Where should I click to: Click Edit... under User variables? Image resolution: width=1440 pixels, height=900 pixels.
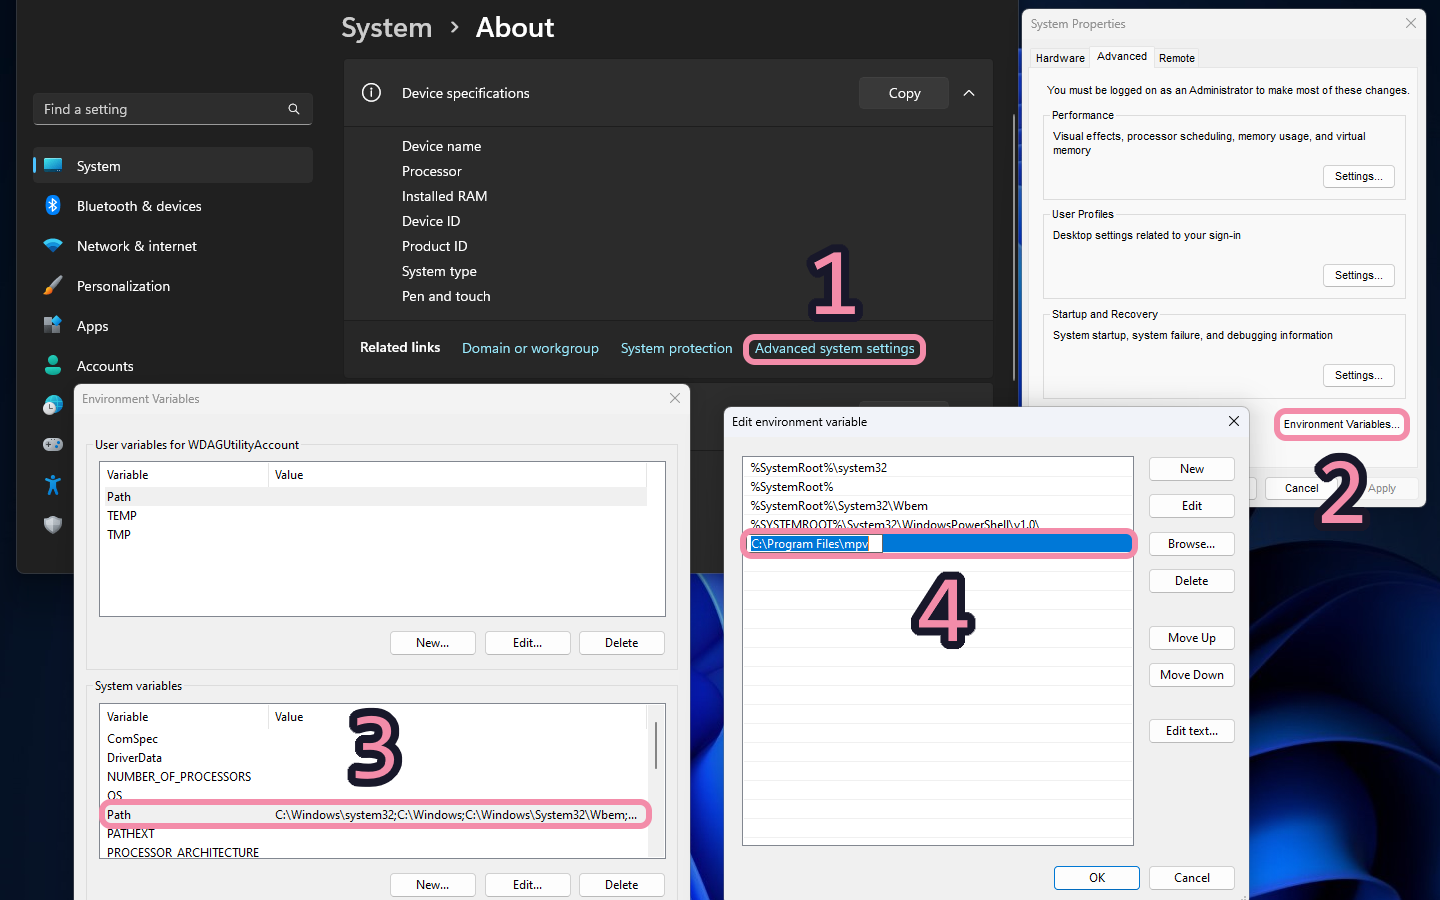(x=527, y=643)
